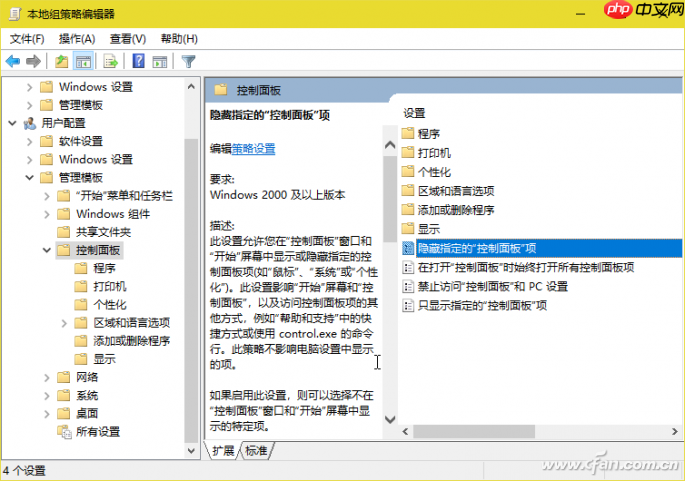Click the 控制面板 header folder icon
Screen dimensions: 685x481
[x=221, y=90]
